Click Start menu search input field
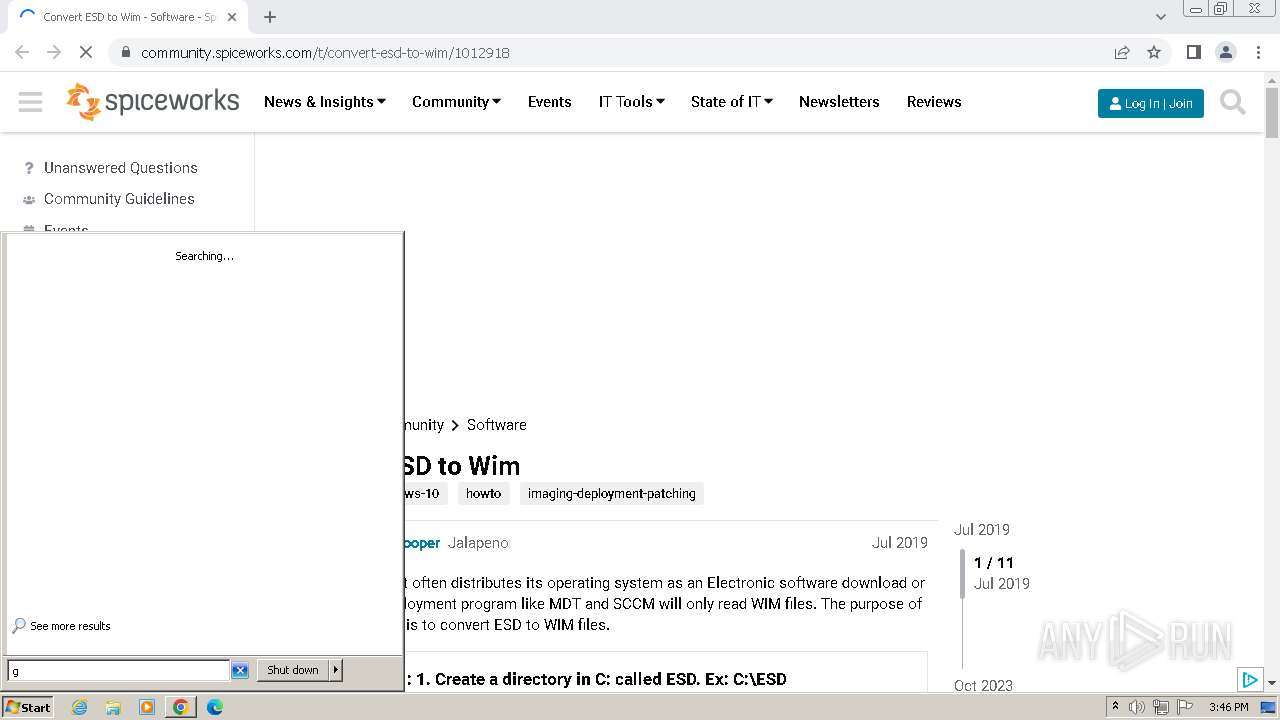 (119, 670)
